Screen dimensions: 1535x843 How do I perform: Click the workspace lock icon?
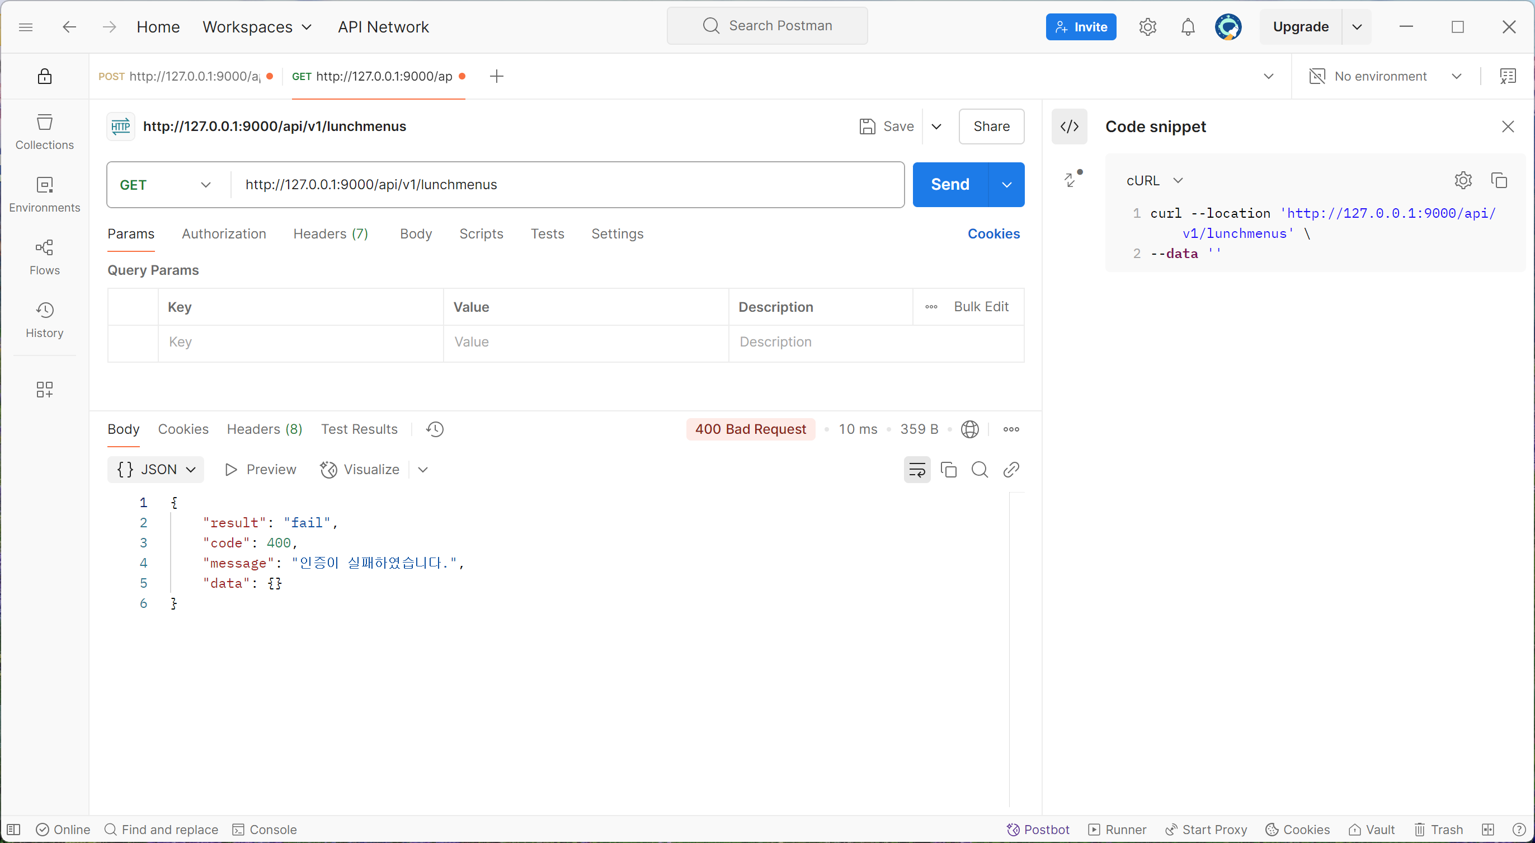pyautogui.click(x=45, y=77)
